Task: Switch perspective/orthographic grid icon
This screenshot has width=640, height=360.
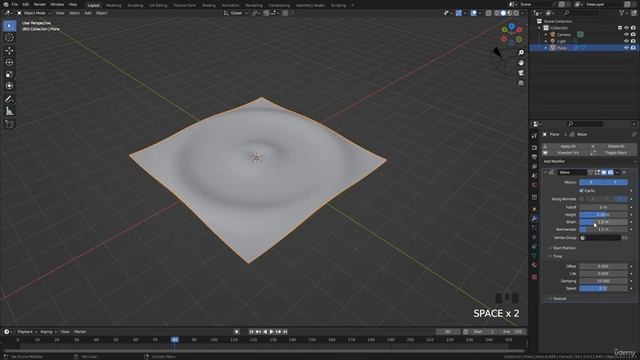Action: 521,83
